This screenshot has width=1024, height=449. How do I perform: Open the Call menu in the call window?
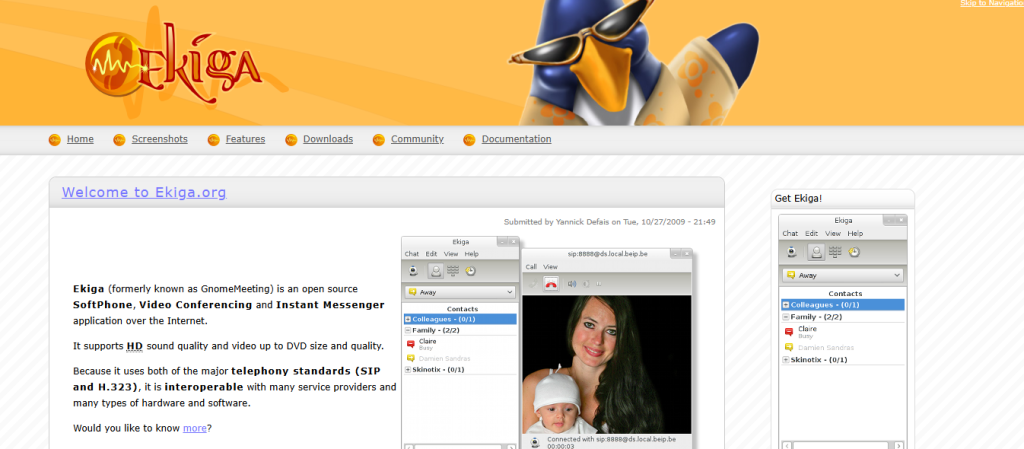pos(532,267)
